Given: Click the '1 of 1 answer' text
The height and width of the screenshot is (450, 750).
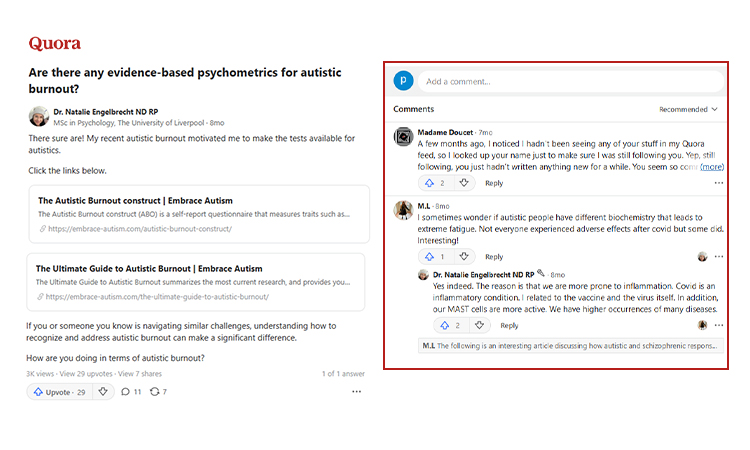Looking at the screenshot, I should [x=343, y=374].
